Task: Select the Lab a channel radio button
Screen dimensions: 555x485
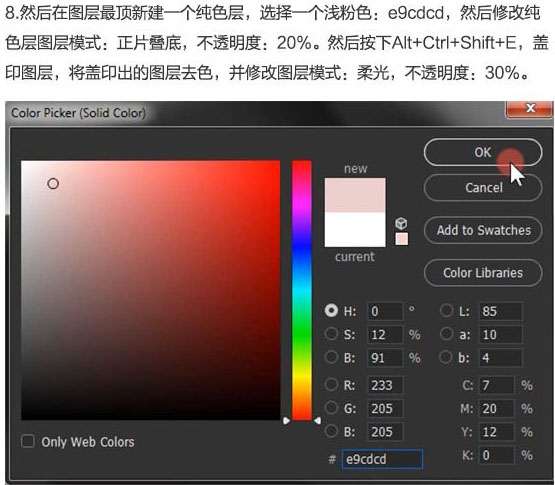Action: tap(446, 333)
